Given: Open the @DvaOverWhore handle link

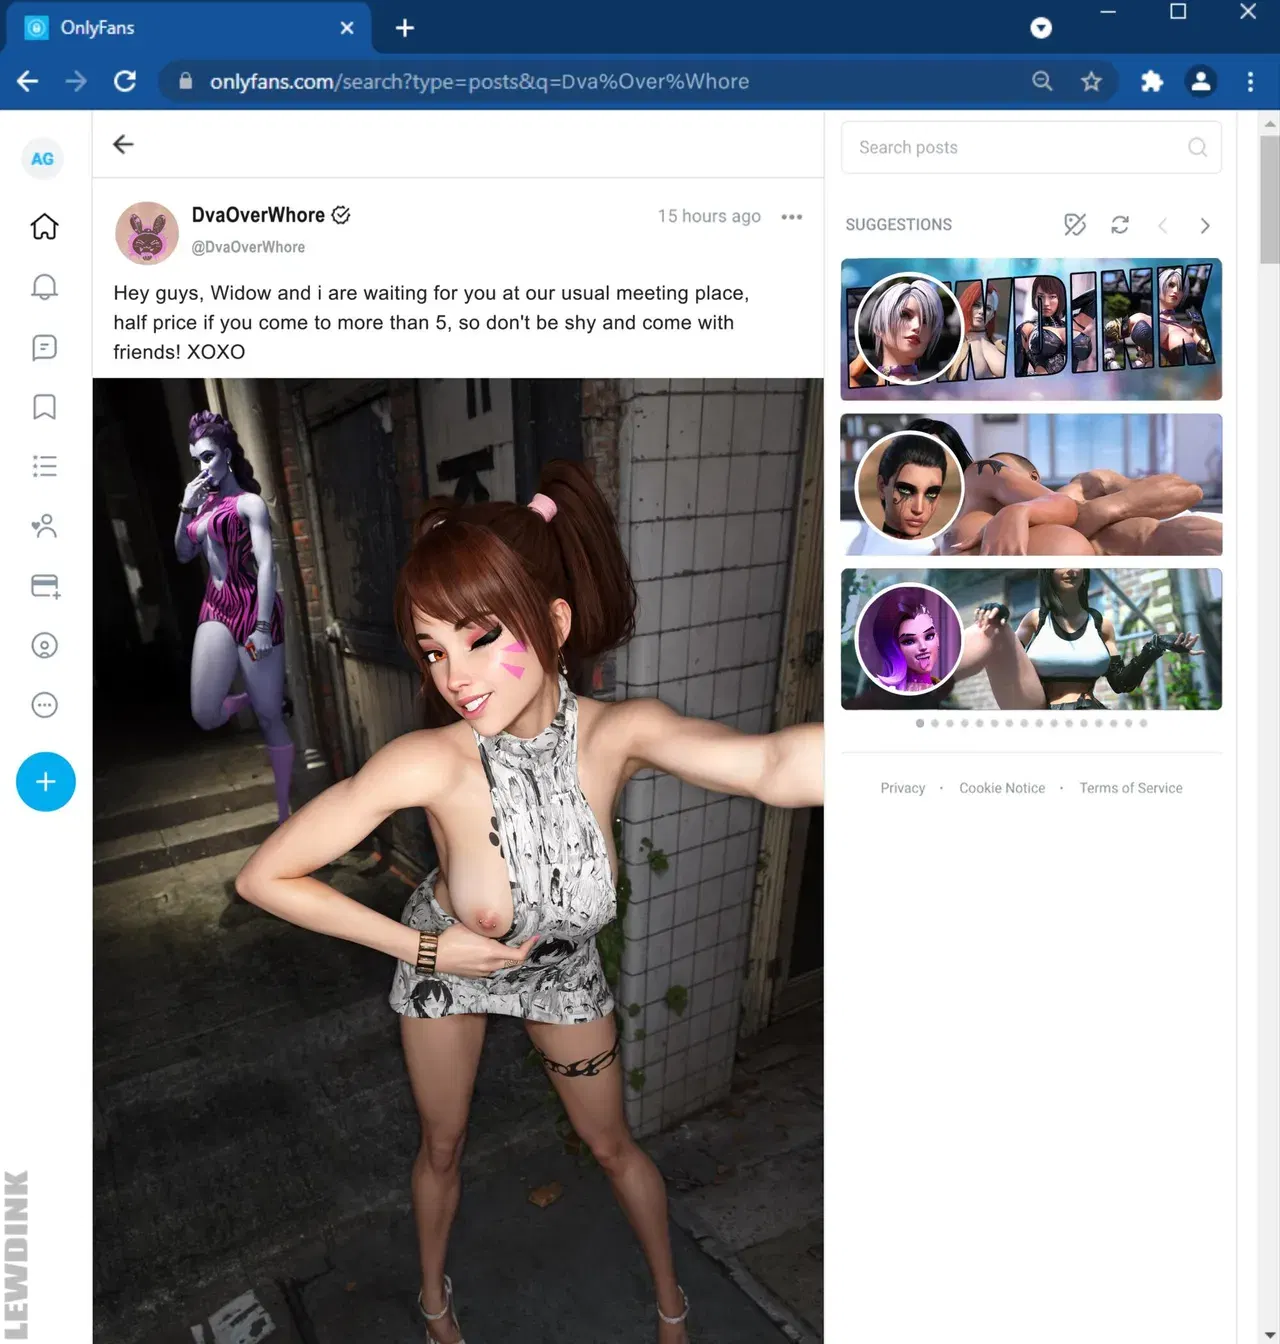Looking at the screenshot, I should pos(248,247).
